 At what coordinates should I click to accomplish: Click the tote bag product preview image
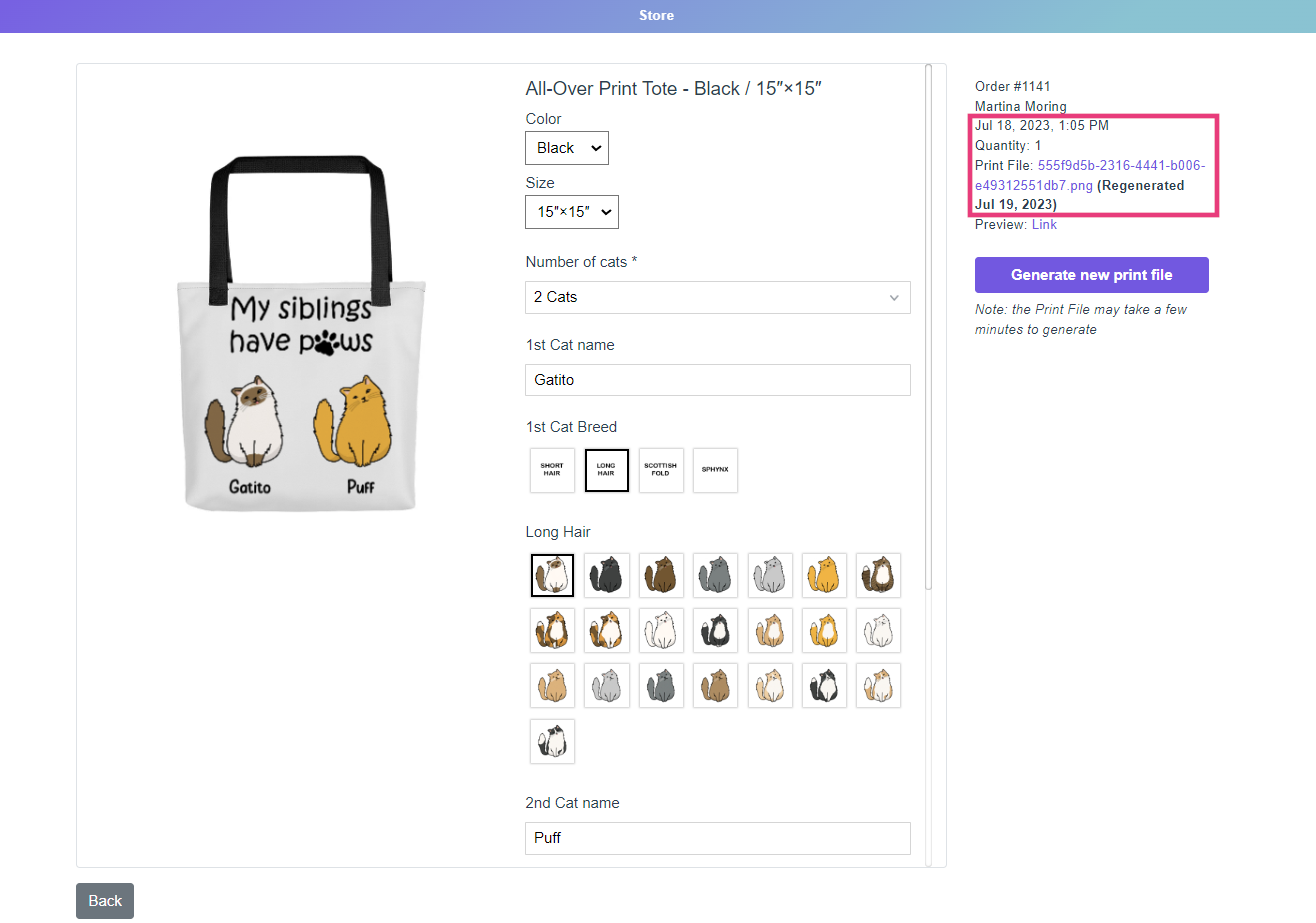pos(302,335)
